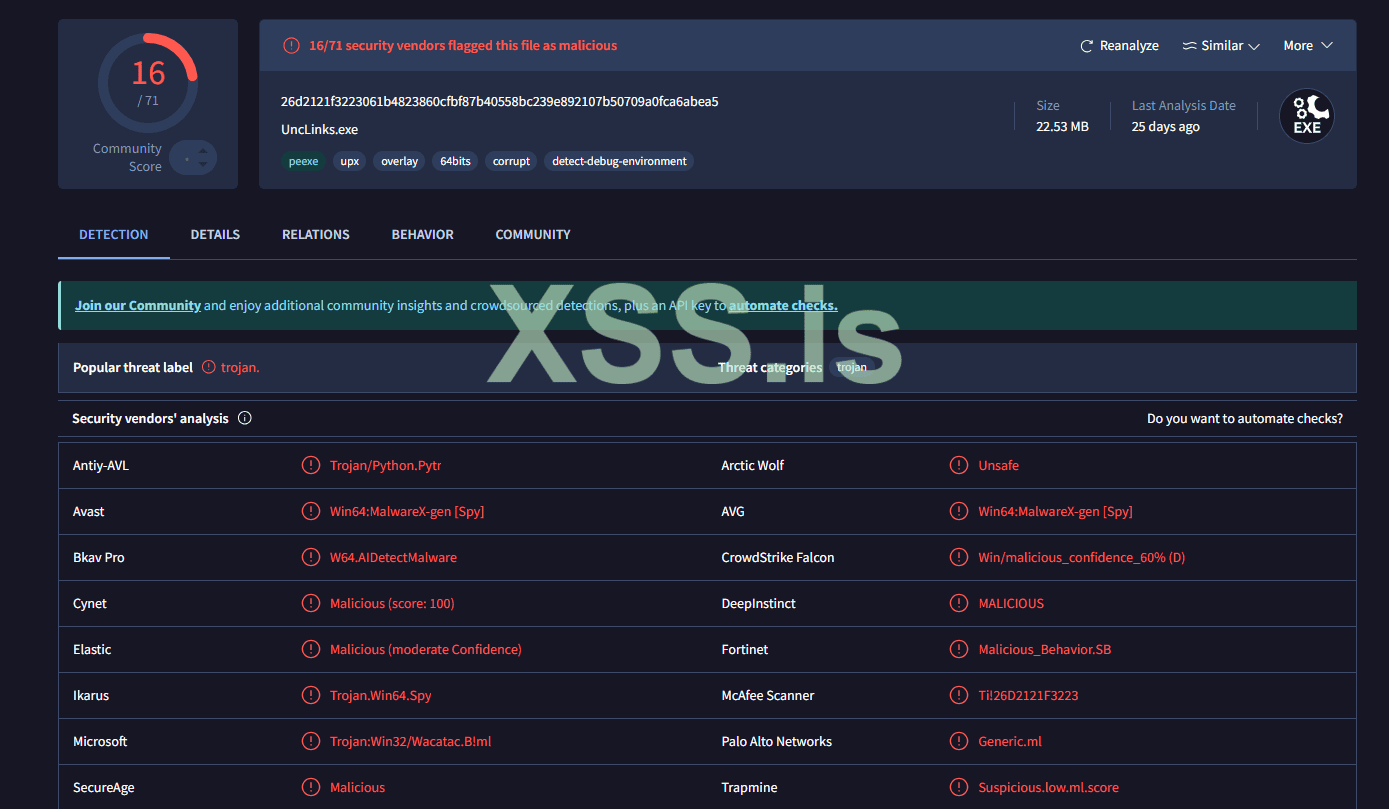Click the alert icon next to trojan threat label
Screen dimensions: 1389x809
(209, 367)
